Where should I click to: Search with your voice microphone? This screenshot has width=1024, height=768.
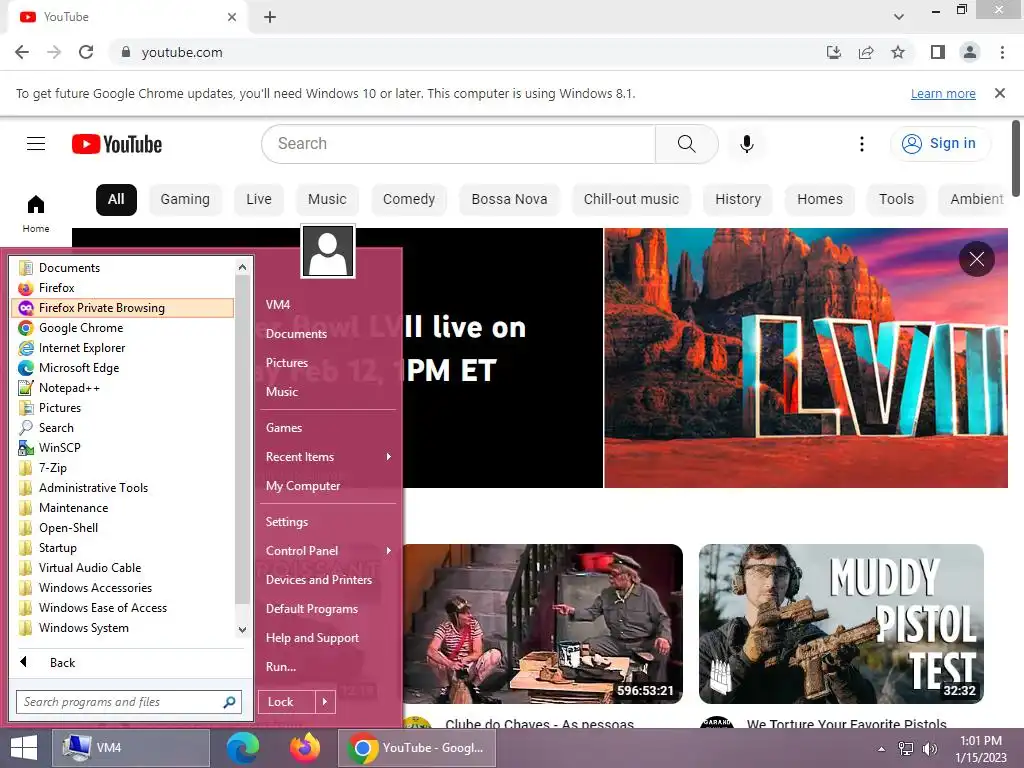point(747,144)
